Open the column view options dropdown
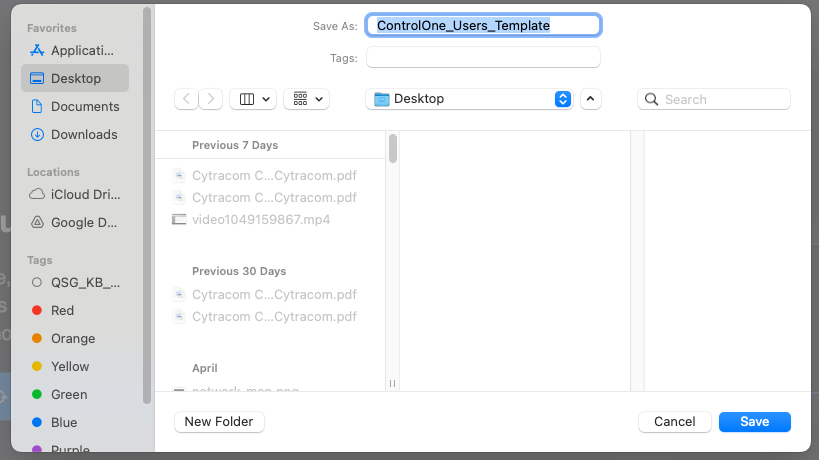This screenshot has height=460, width=819. click(x=253, y=99)
